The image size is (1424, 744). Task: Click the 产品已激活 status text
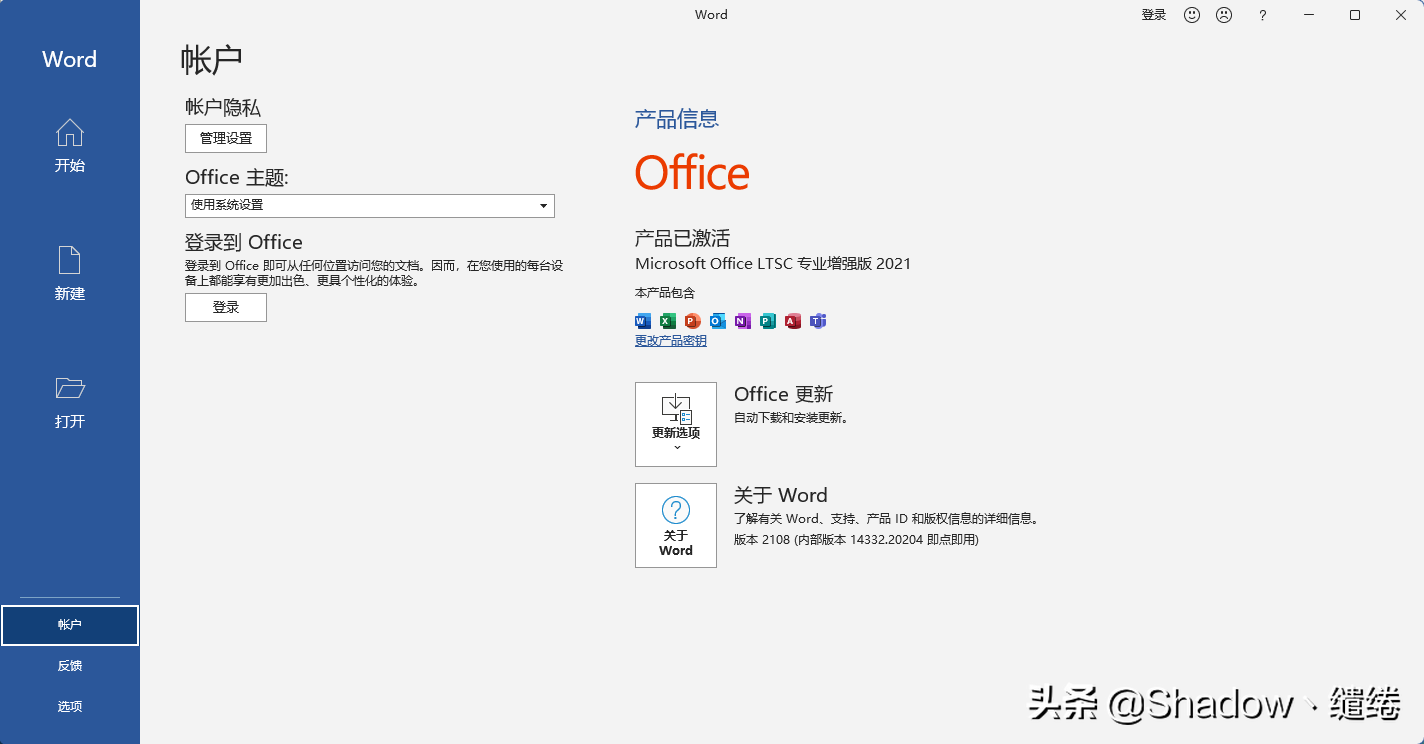point(683,238)
